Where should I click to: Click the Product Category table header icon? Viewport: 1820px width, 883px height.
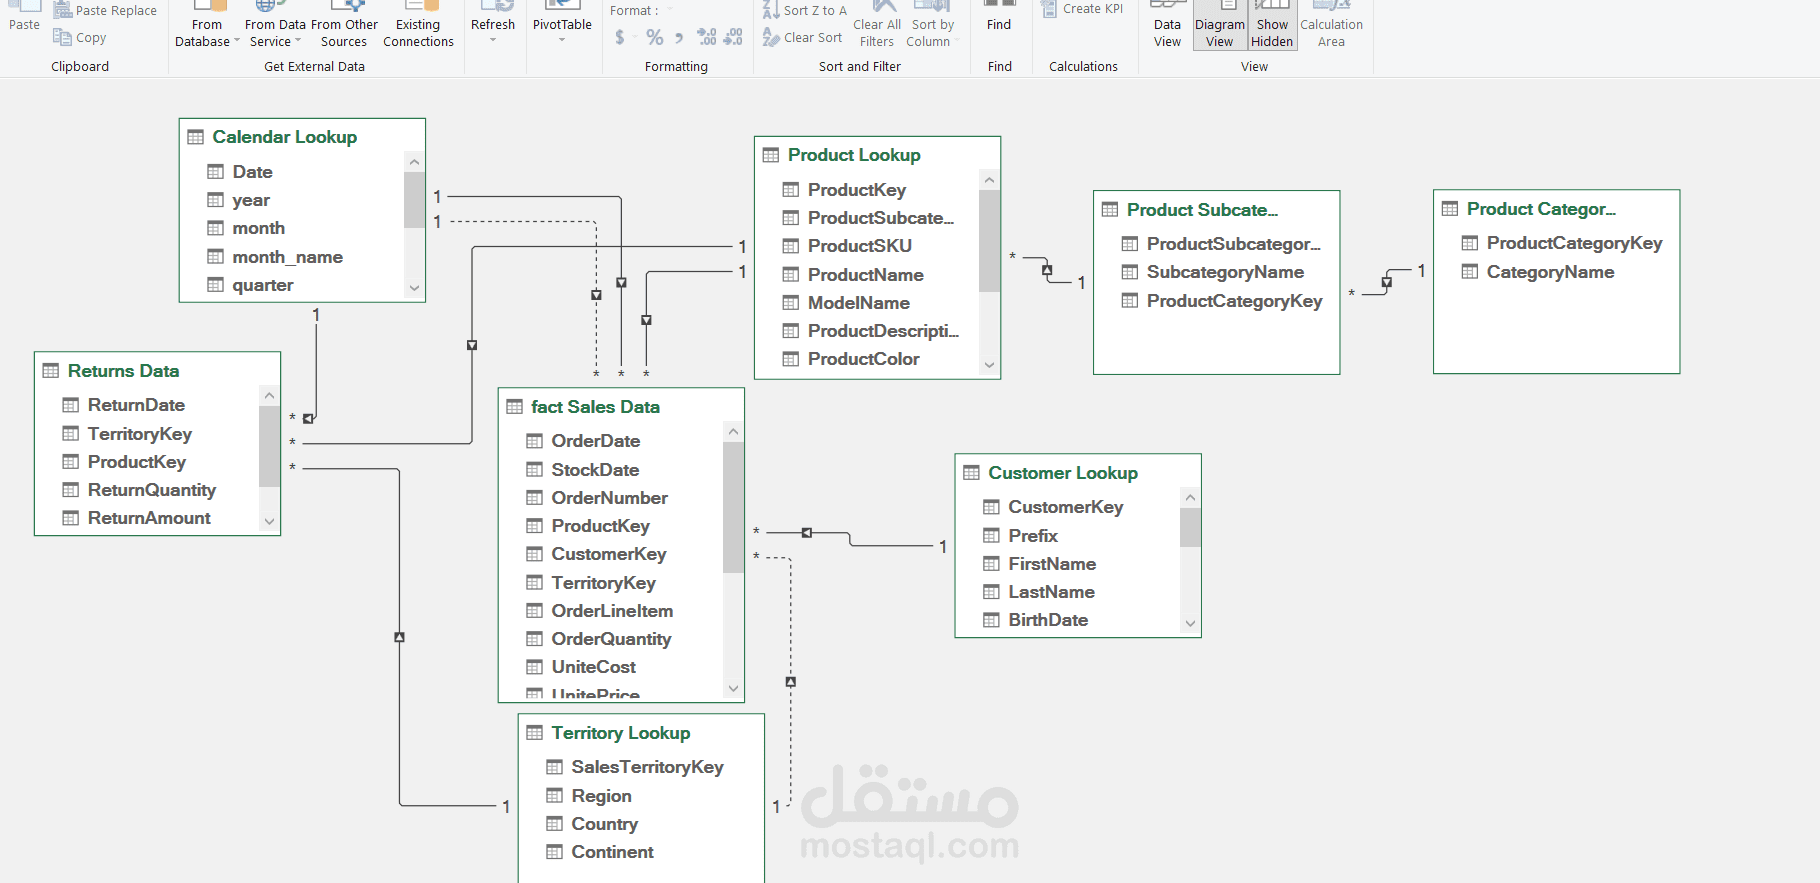coord(1450,209)
